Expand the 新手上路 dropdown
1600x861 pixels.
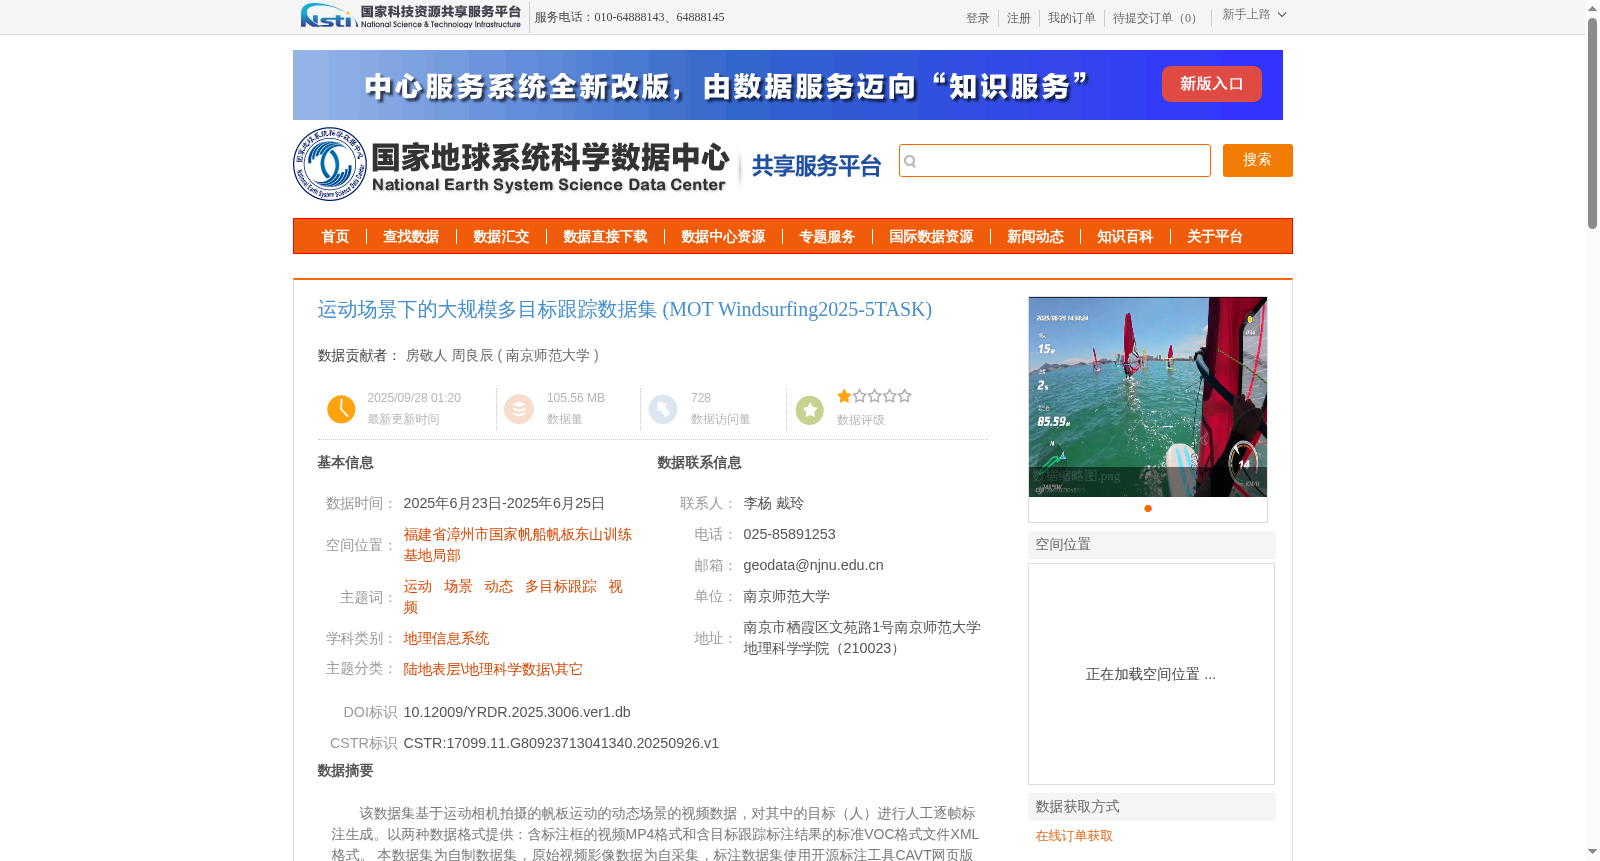click(x=1254, y=14)
